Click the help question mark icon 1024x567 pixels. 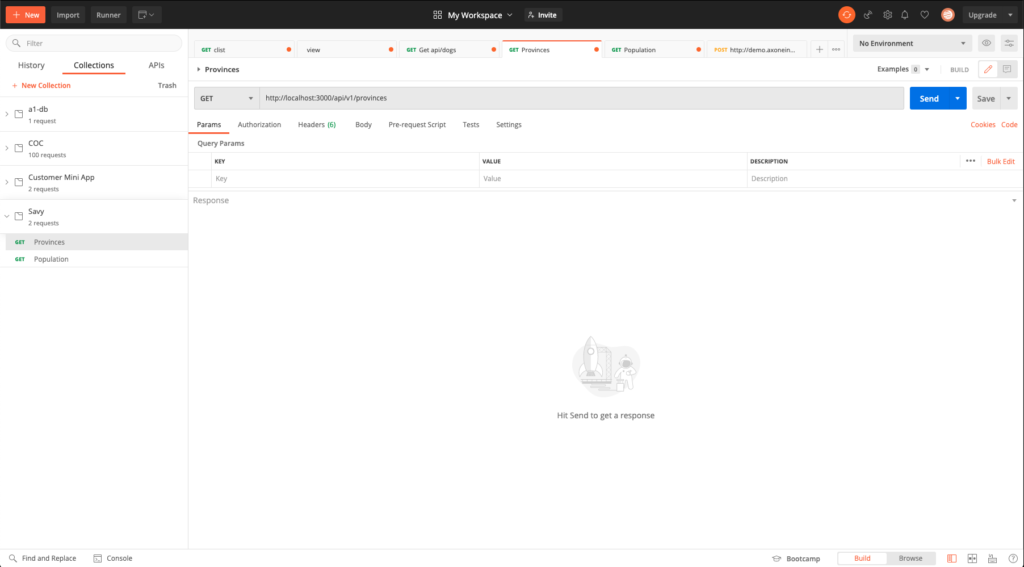click(1013, 558)
